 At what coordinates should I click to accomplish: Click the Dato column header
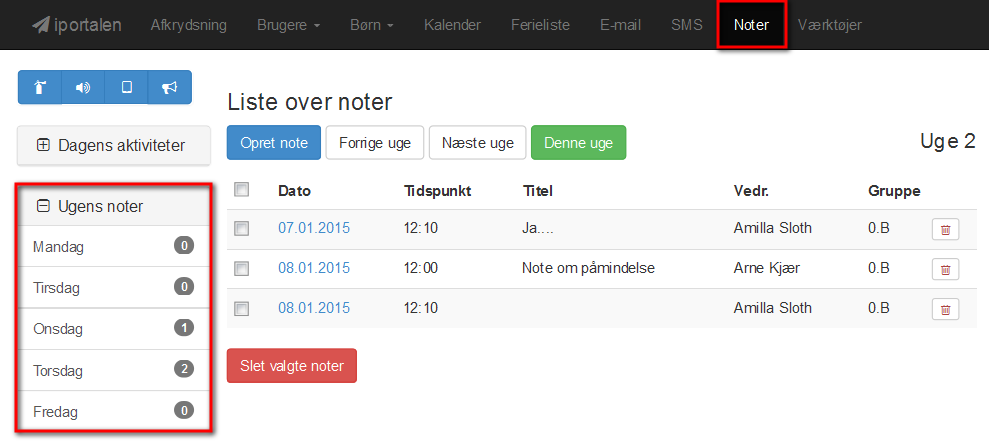coord(295,191)
